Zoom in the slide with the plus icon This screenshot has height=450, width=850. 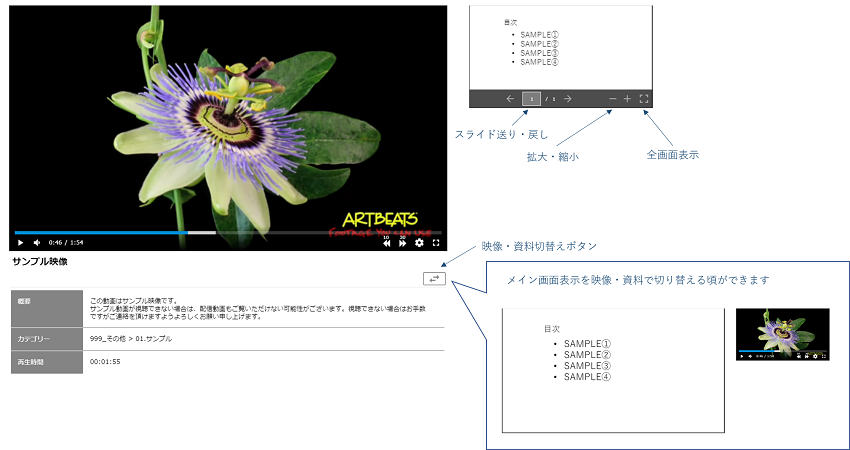(x=627, y=99)
